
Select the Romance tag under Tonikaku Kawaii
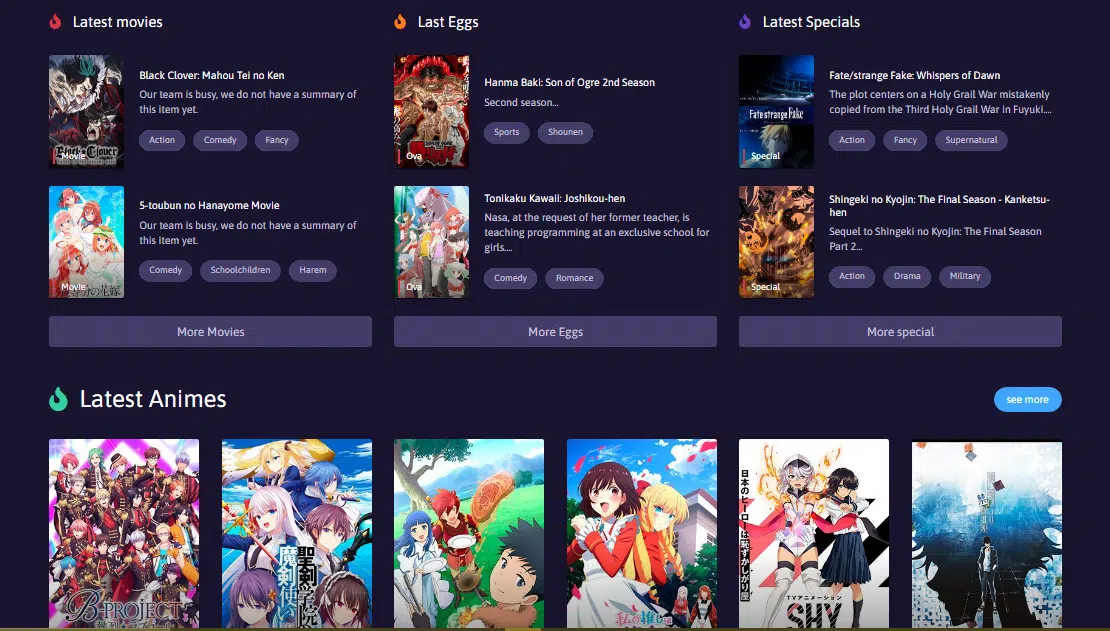coord(574,278)
